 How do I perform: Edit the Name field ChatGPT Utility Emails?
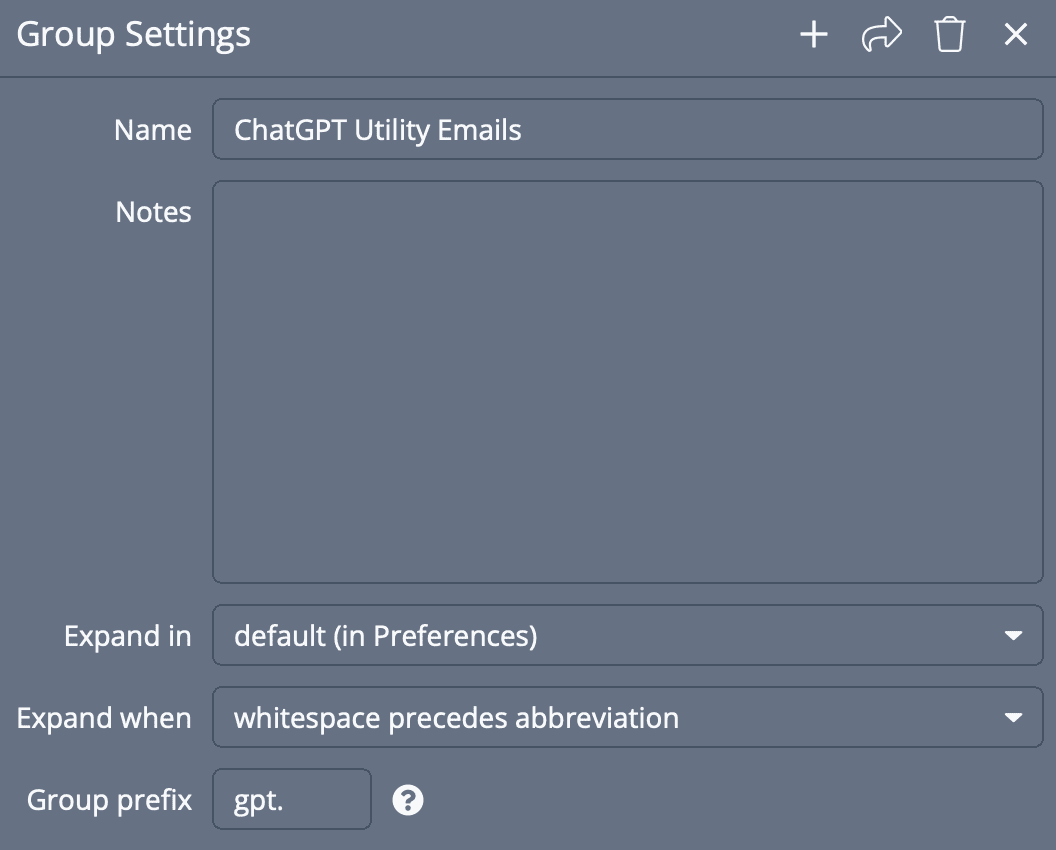(628, 129)
